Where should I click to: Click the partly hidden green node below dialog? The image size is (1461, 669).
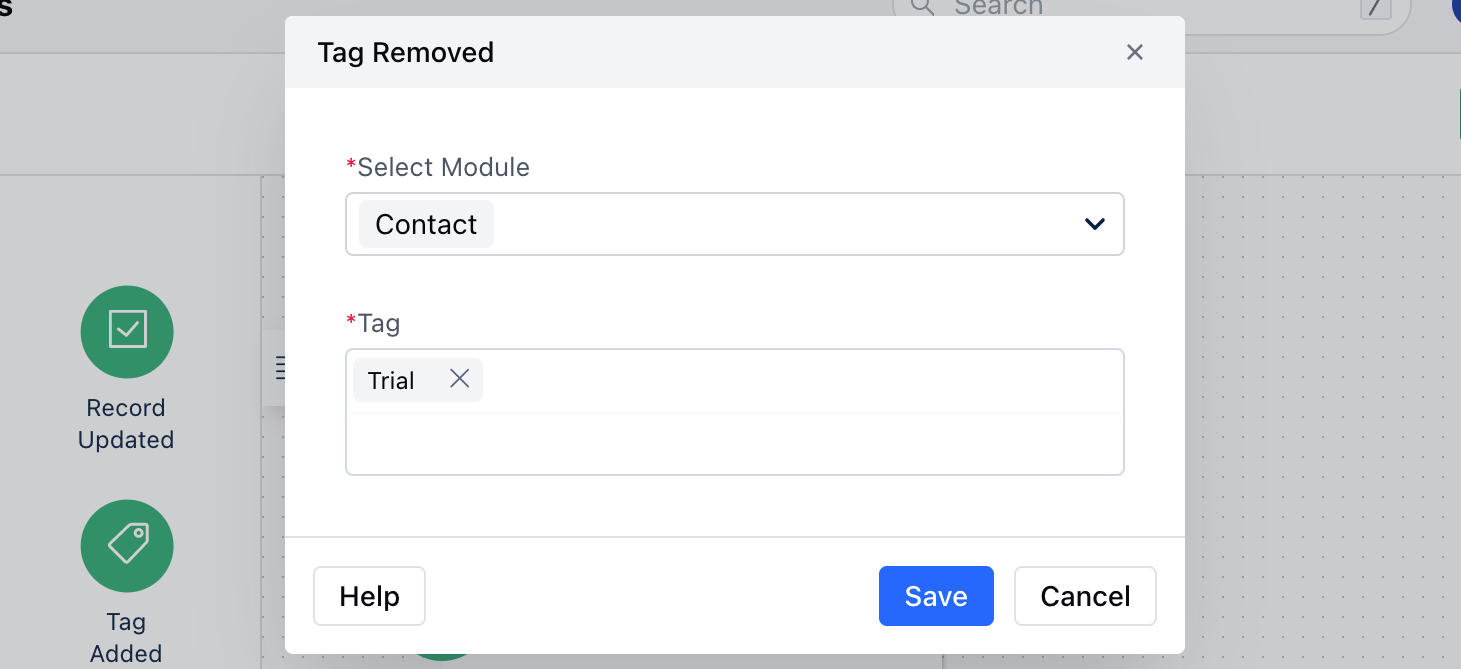click(x=441, y=657)
